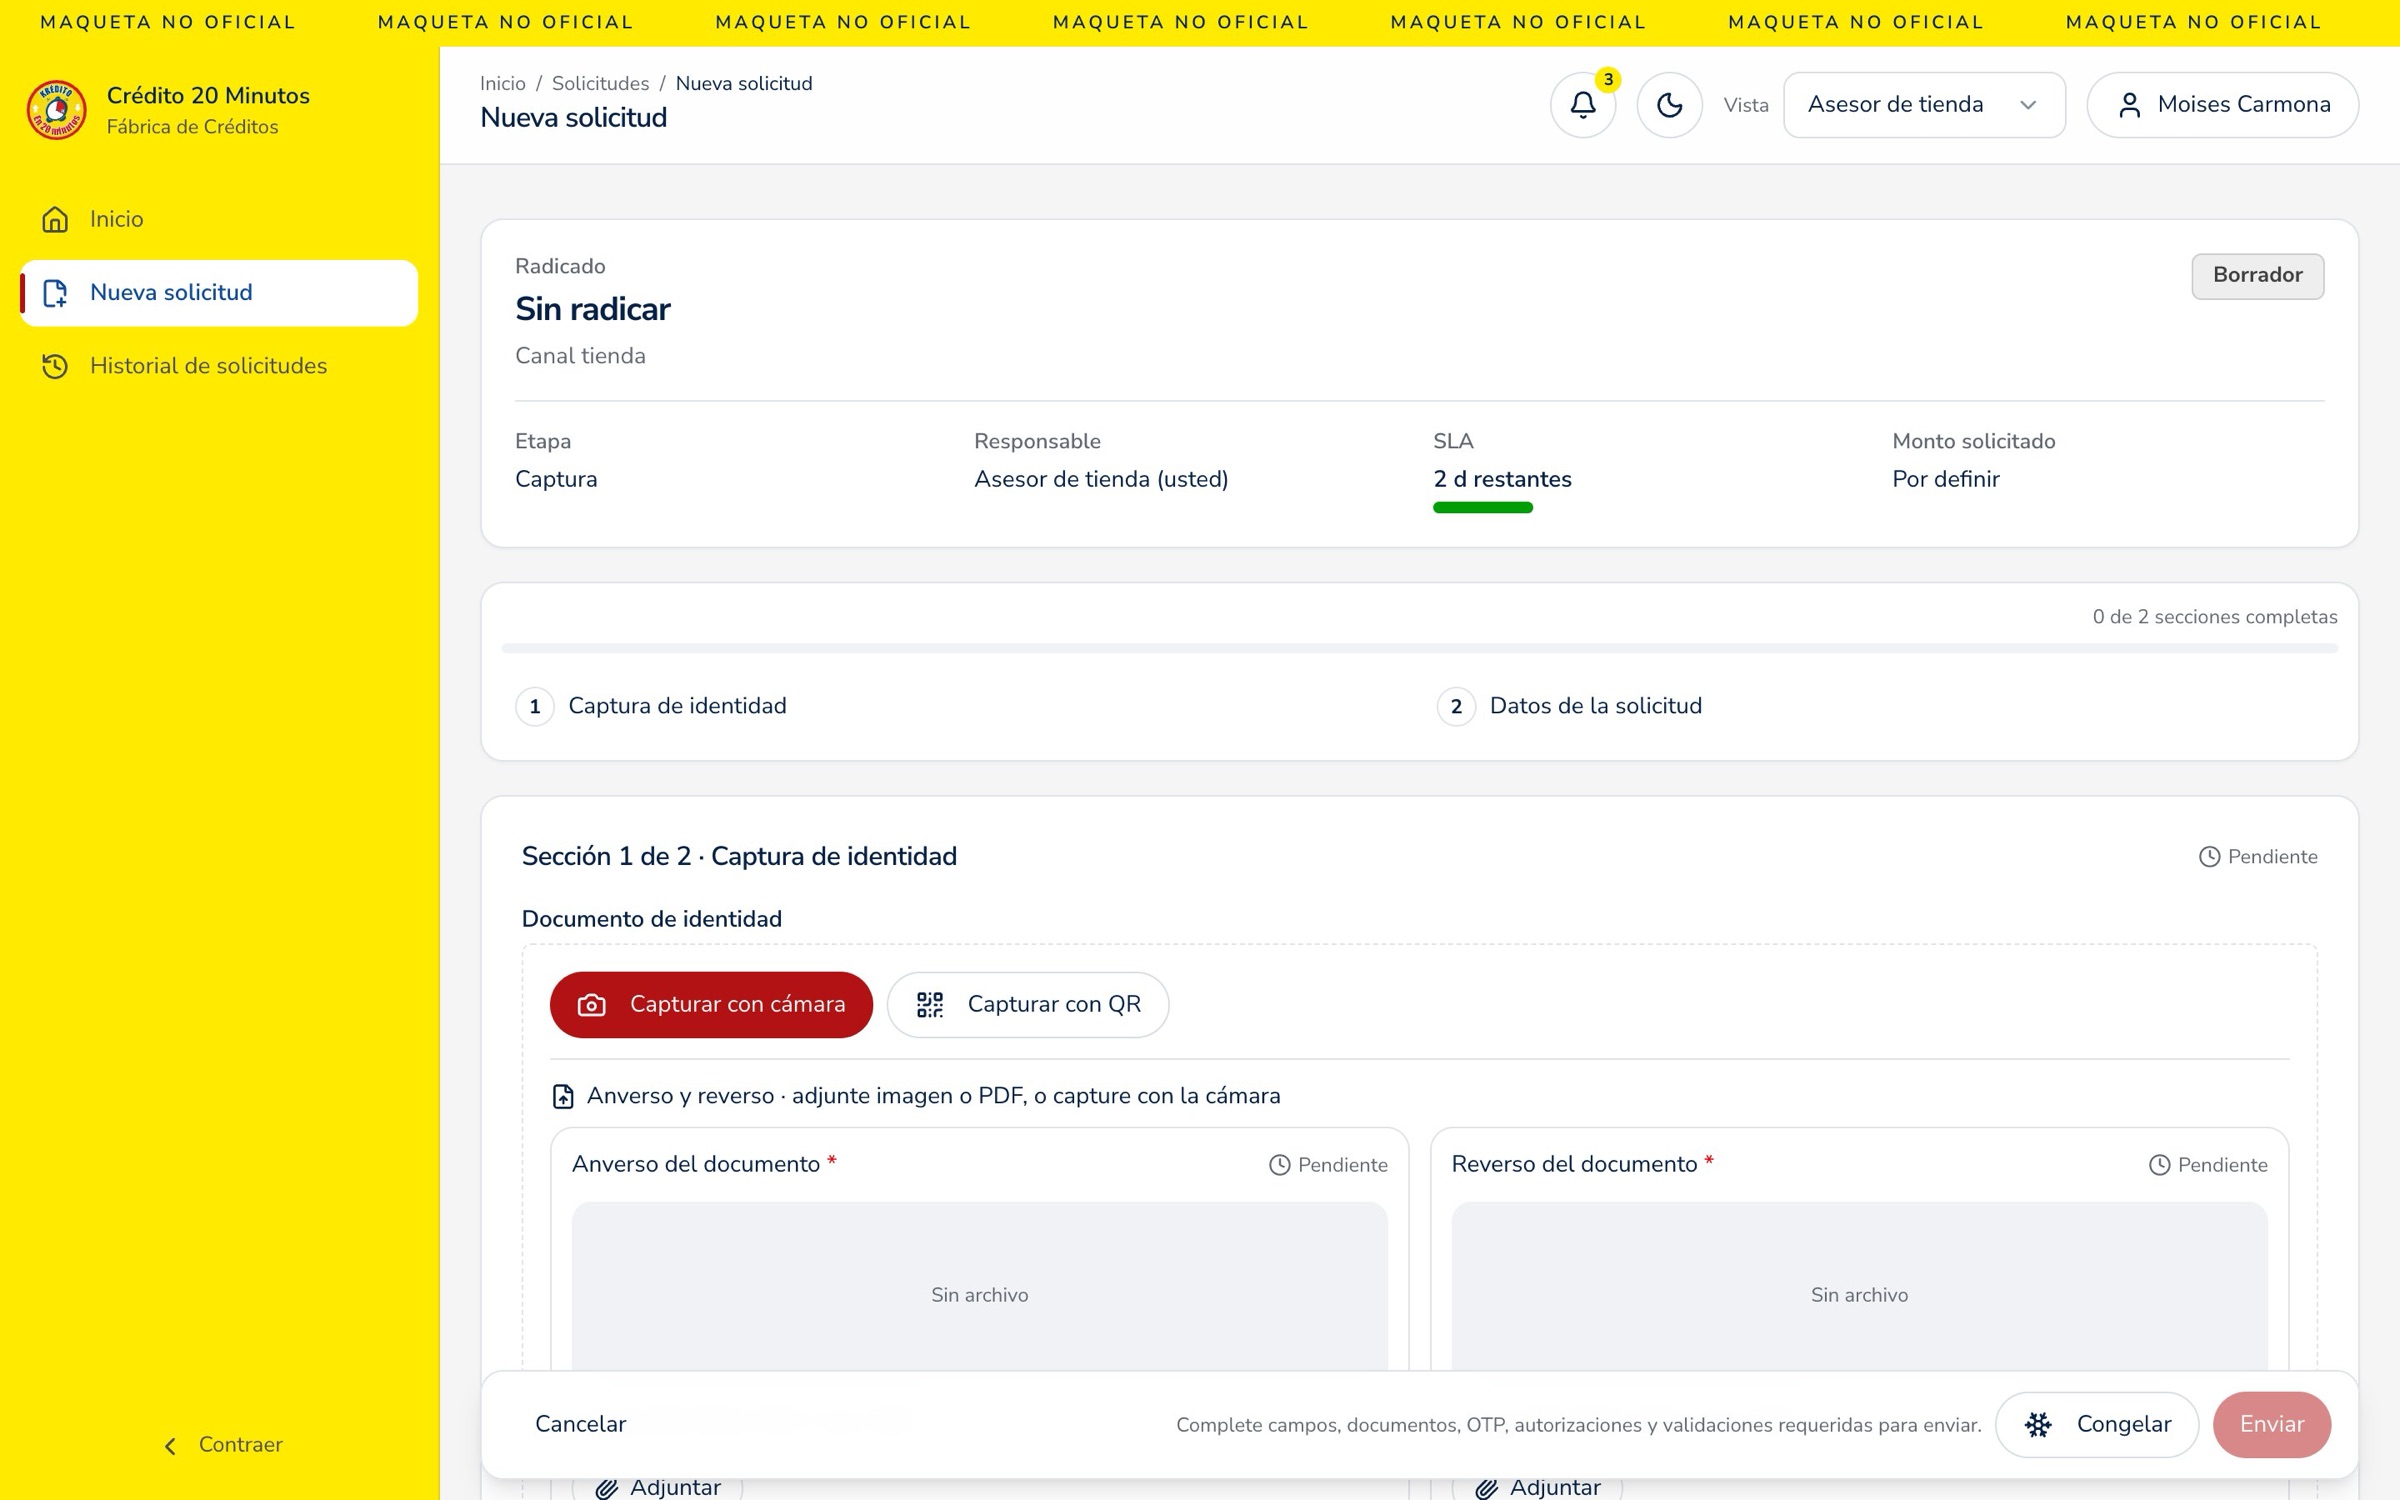Open the Moises Carmona user menu

click(x=2222, y=105)
